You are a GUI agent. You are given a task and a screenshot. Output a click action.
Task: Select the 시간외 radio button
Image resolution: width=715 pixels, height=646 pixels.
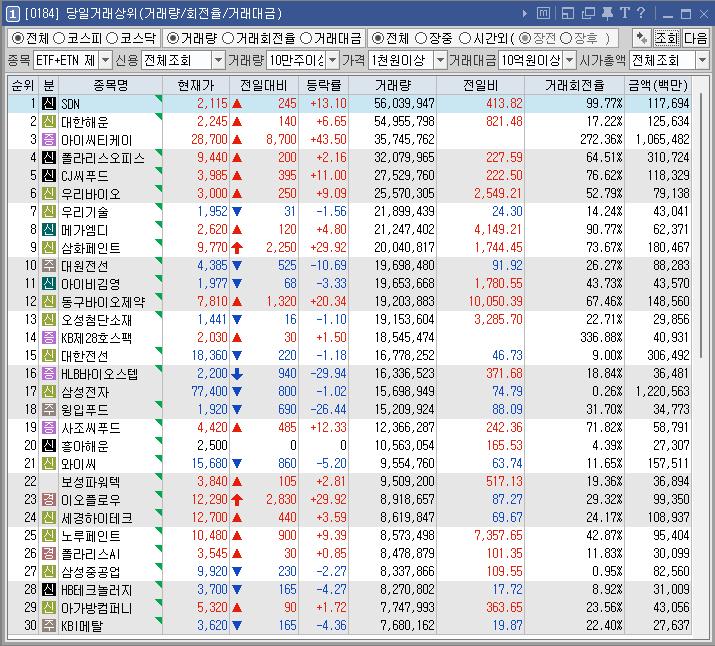[465, 38]
